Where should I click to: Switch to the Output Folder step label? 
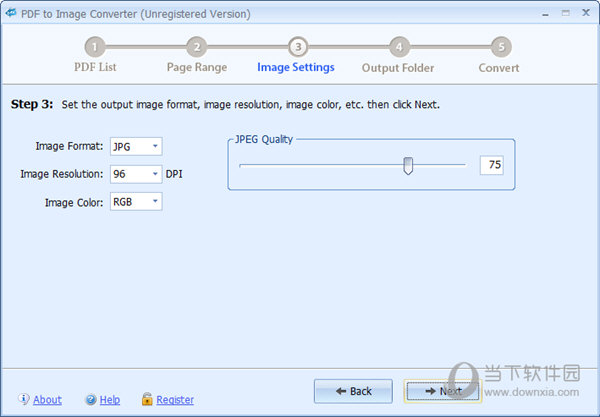coord(398,68)
